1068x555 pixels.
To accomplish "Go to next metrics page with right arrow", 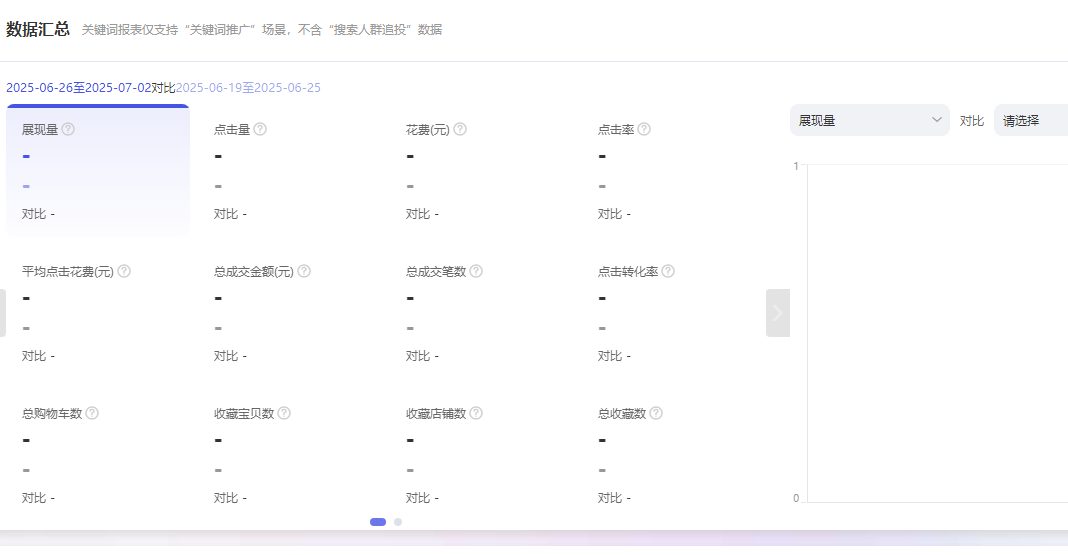I will click(x=777, y=313).
